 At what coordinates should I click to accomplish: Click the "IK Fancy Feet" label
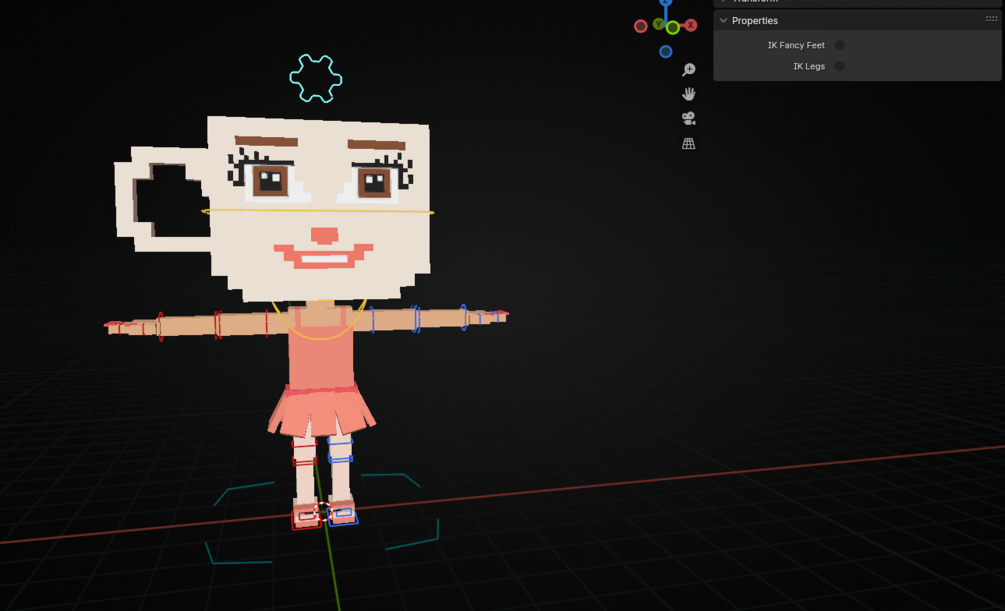[796, 46]
